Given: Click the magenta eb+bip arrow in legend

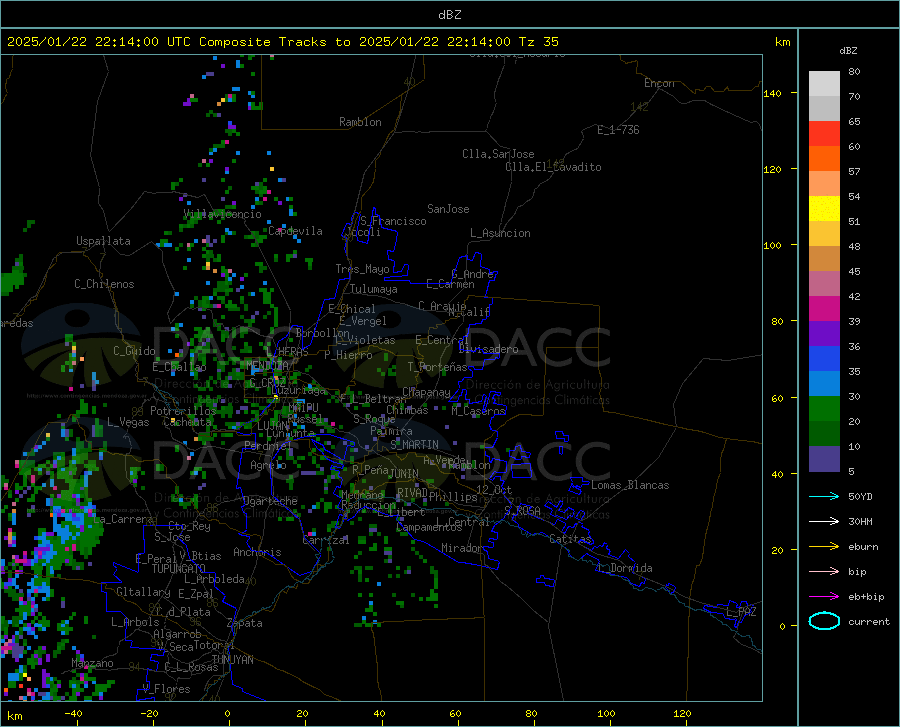Looking at the screenshot, I should pos(824,597).
